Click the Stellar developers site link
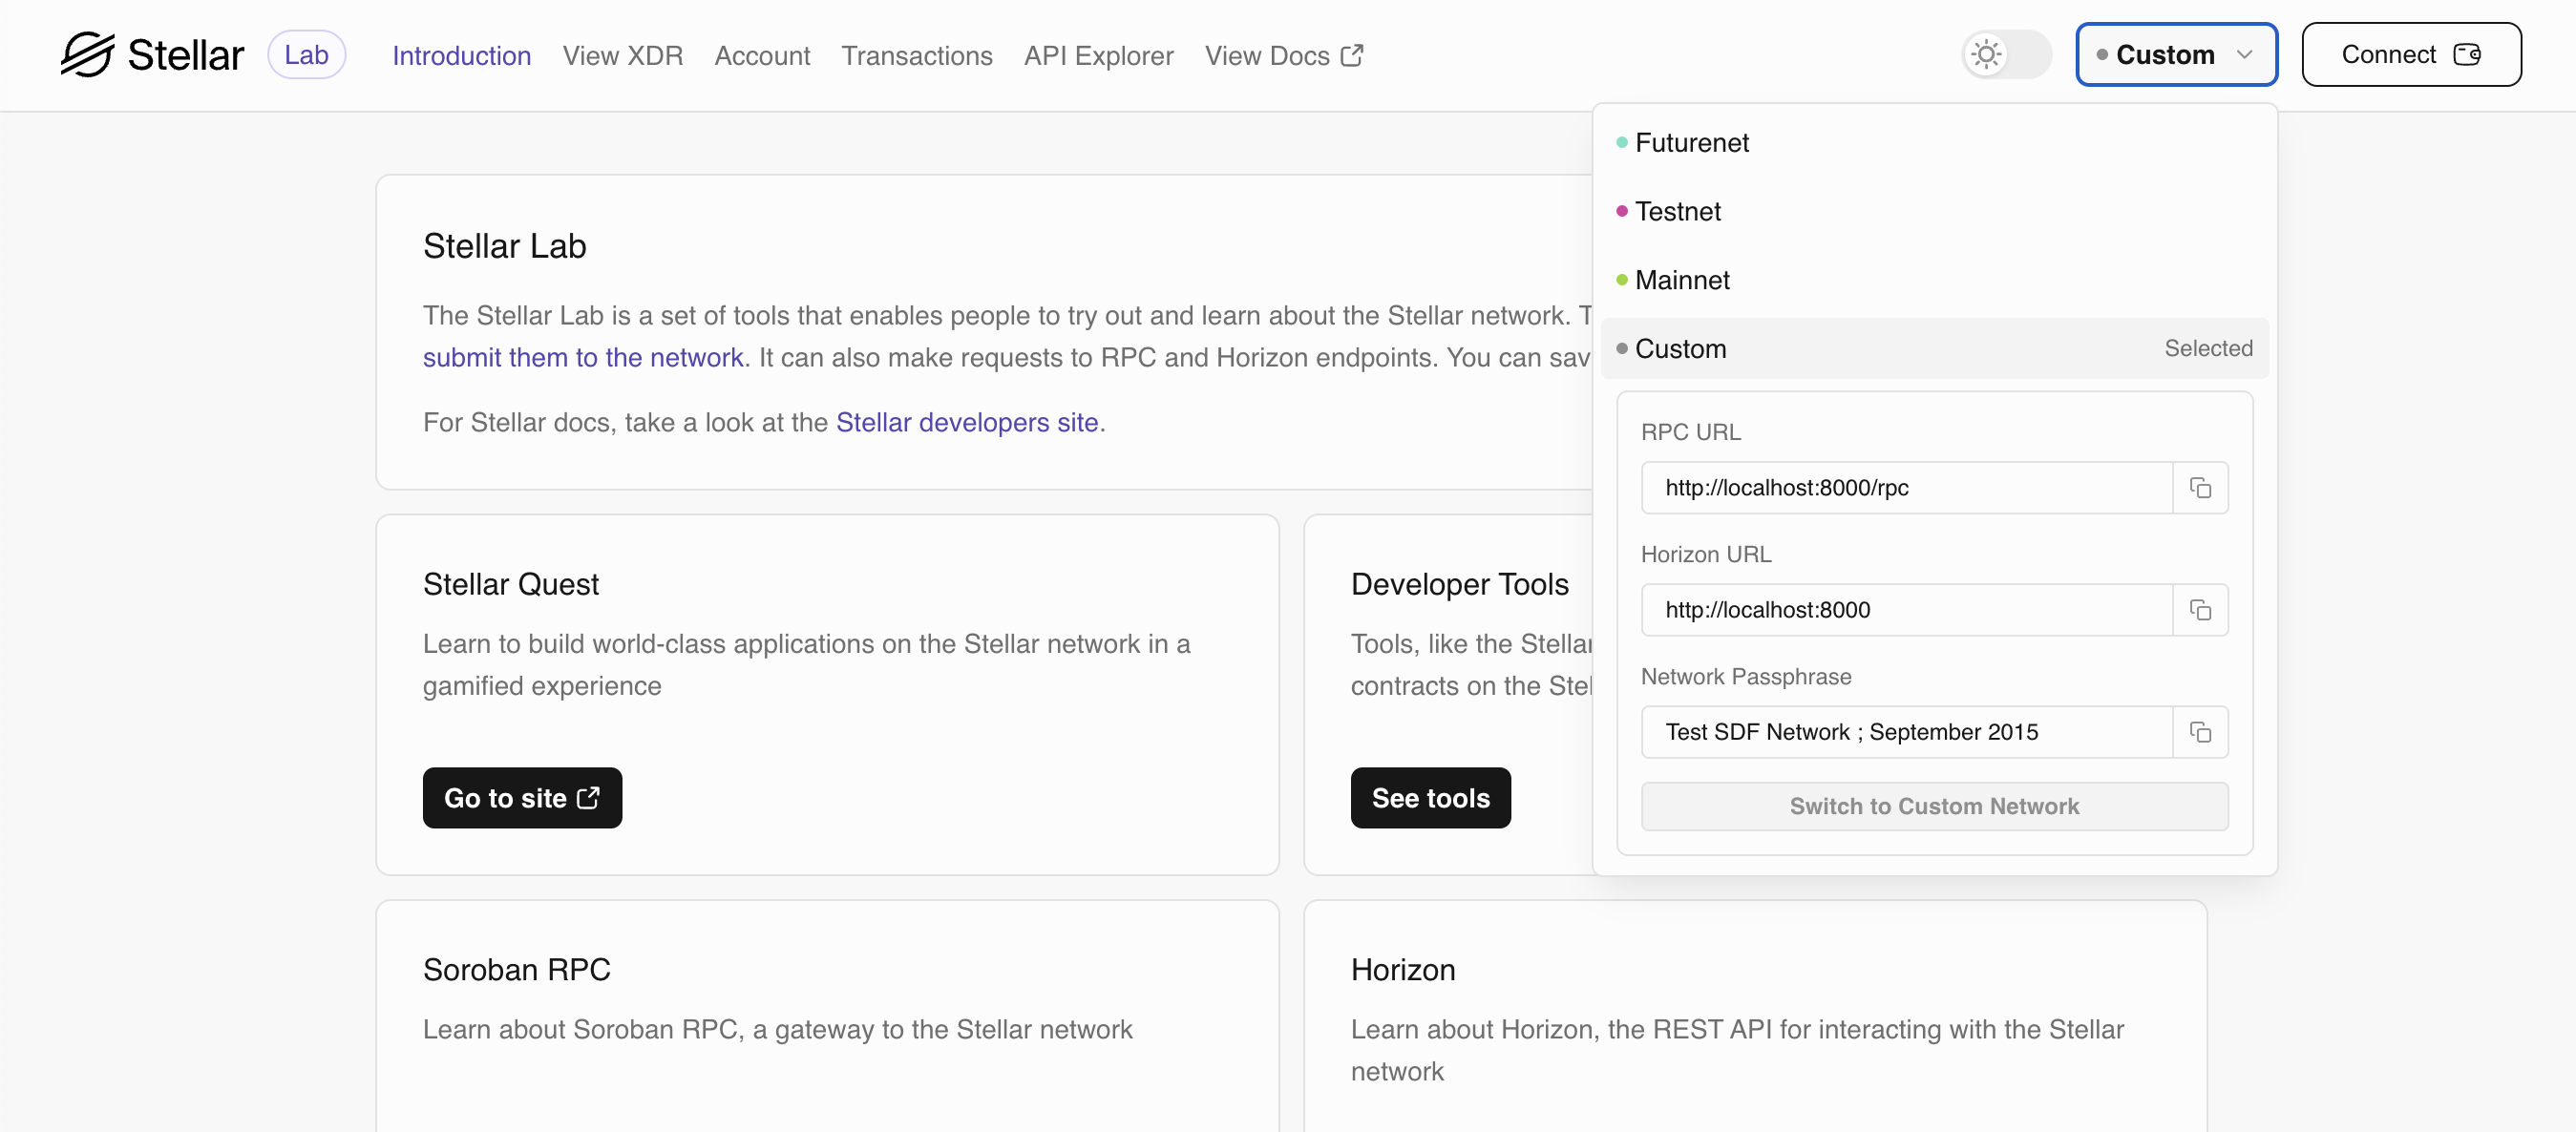 [967, 421]
